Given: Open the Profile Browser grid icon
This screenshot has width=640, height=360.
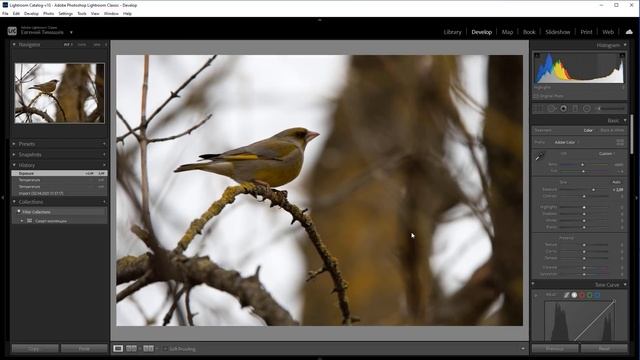Looking at the screenshot, I should pyautogui.click(x=620, y=142).
